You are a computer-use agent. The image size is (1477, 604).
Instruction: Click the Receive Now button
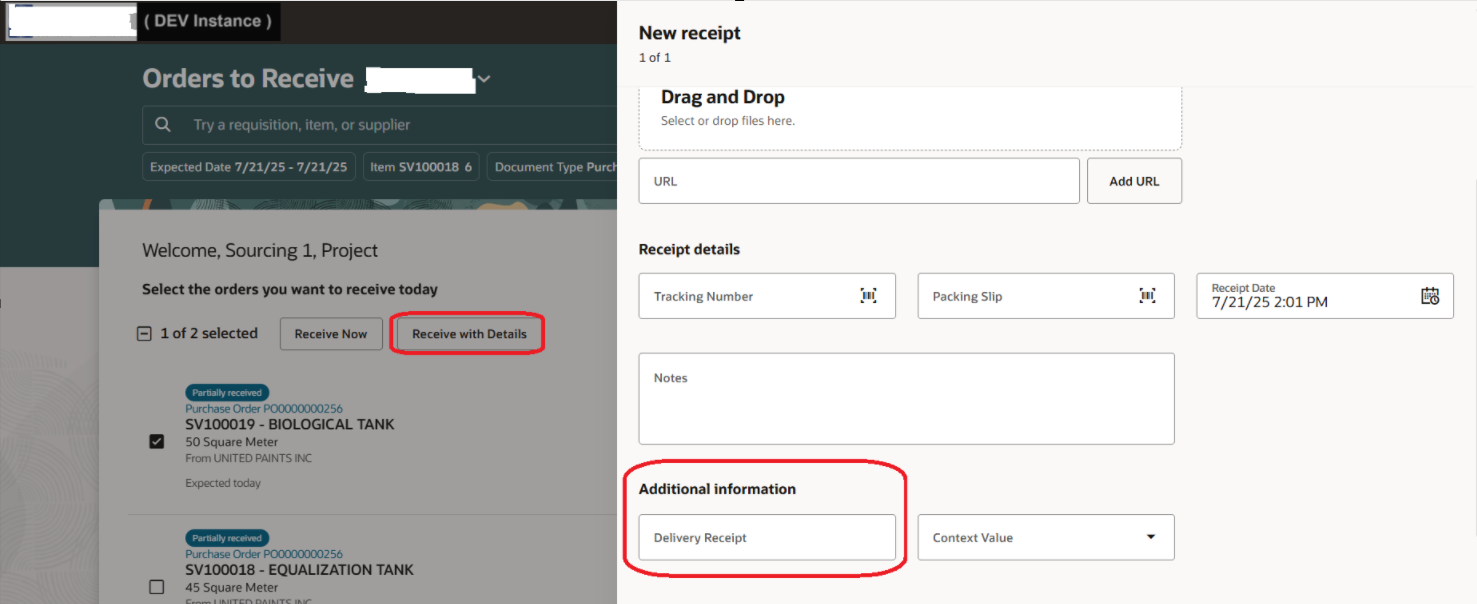[x=331, y=334]
